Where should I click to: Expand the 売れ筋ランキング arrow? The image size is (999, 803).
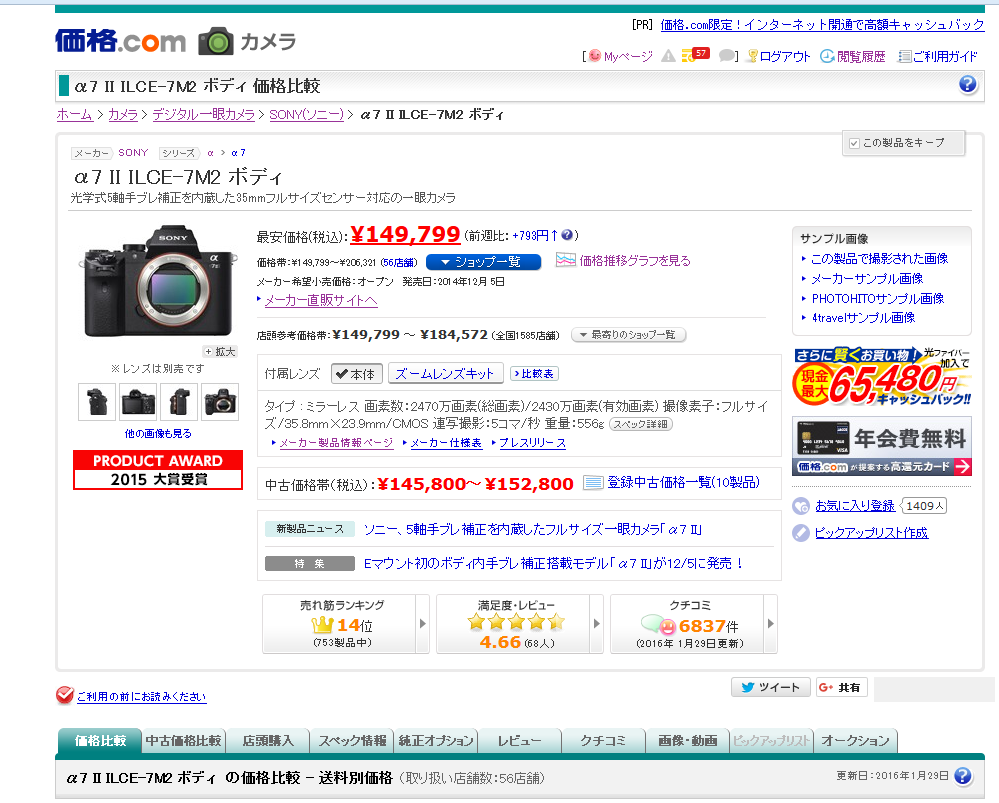point(422,623)
